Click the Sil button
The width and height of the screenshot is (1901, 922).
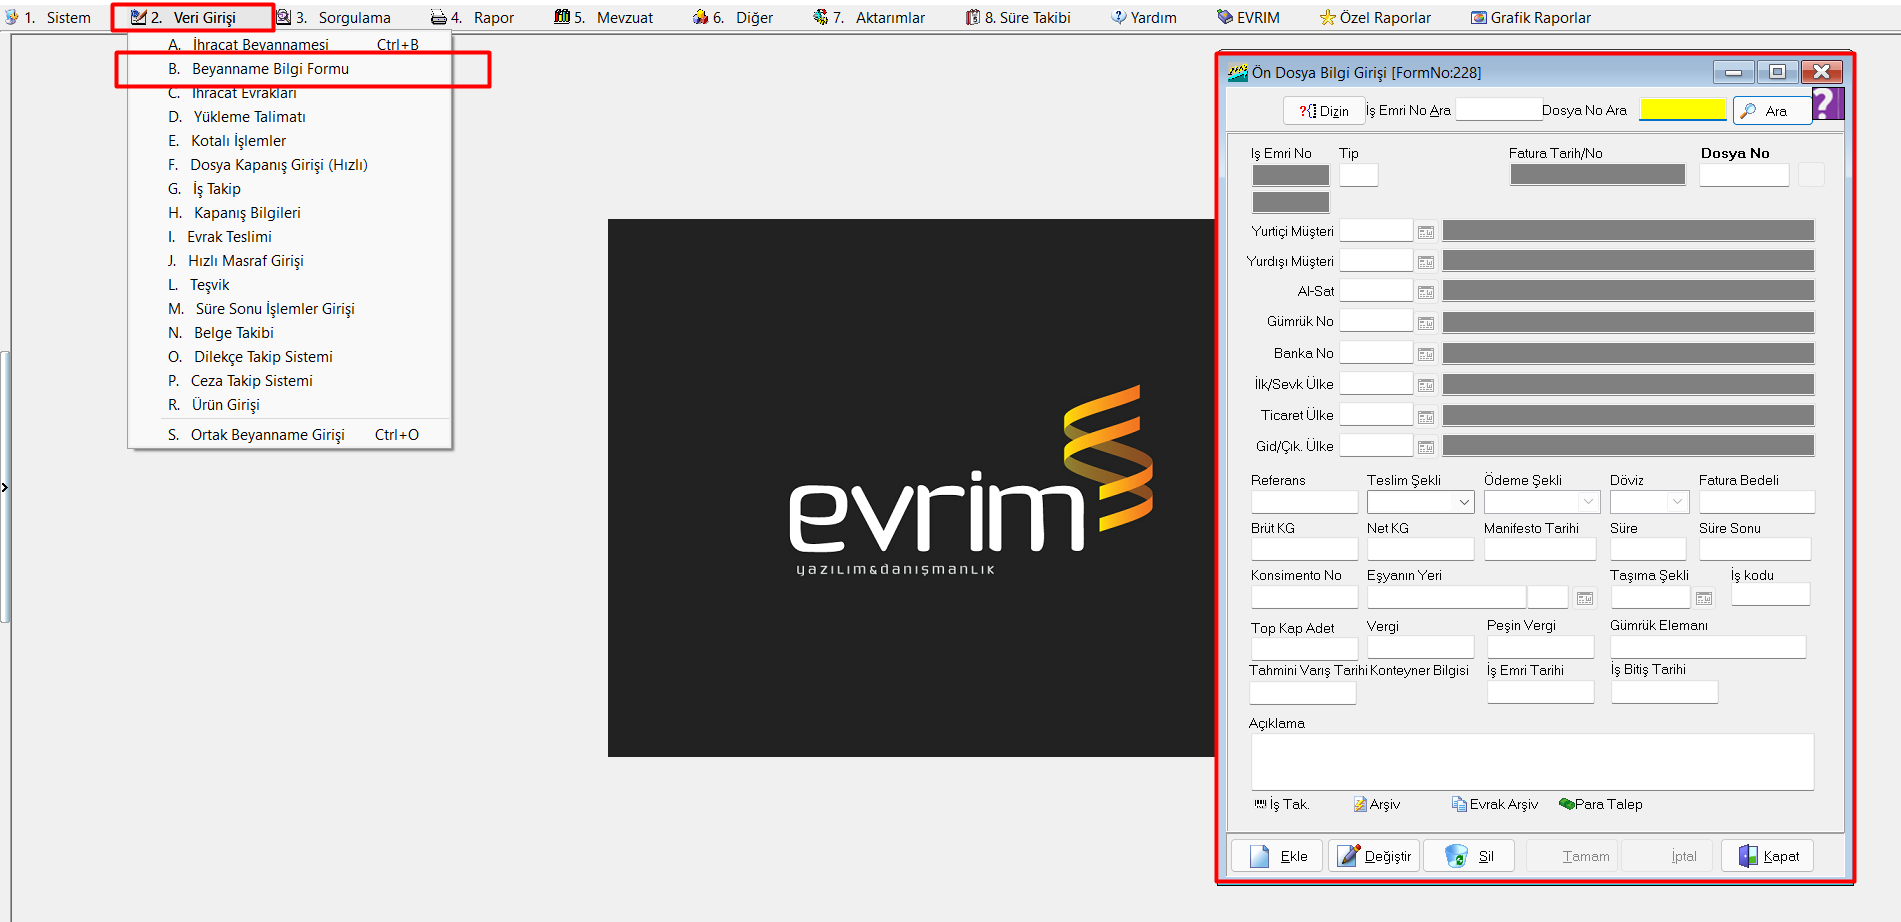point(1469,856)
